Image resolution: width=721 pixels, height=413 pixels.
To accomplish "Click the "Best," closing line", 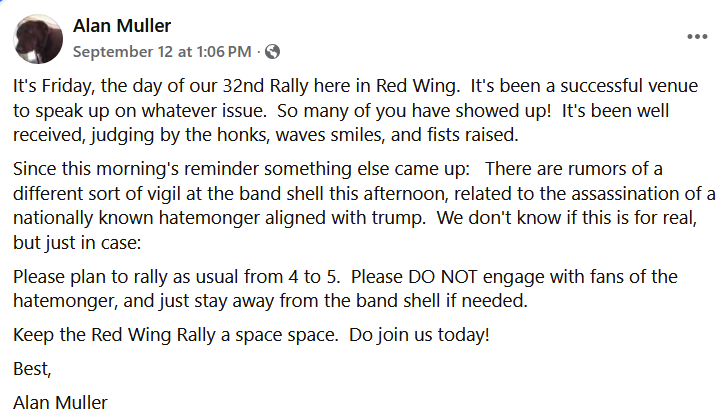I will (x=30, y=369).
